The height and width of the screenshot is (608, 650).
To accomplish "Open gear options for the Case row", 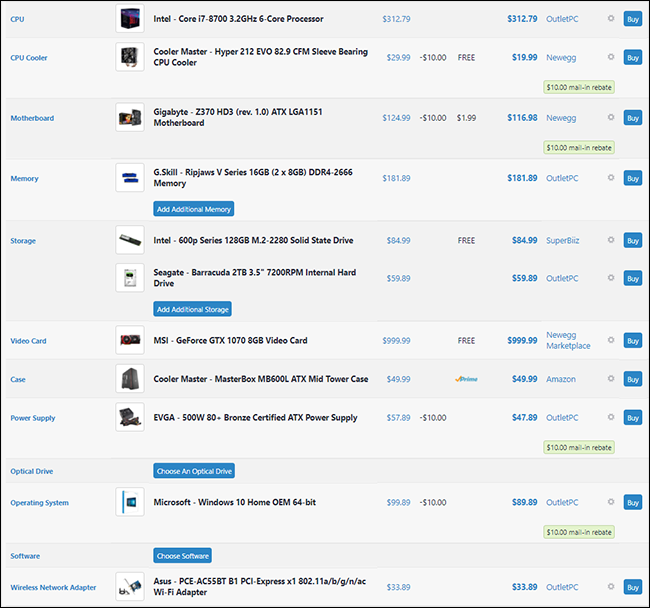I will coord(611,378).
